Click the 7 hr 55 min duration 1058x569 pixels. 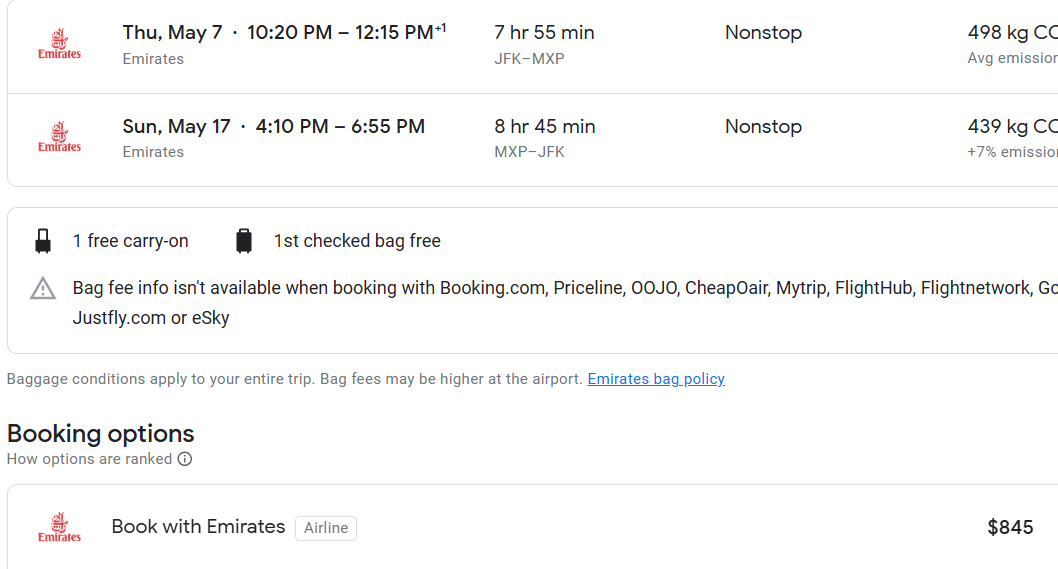click(544, 33)
